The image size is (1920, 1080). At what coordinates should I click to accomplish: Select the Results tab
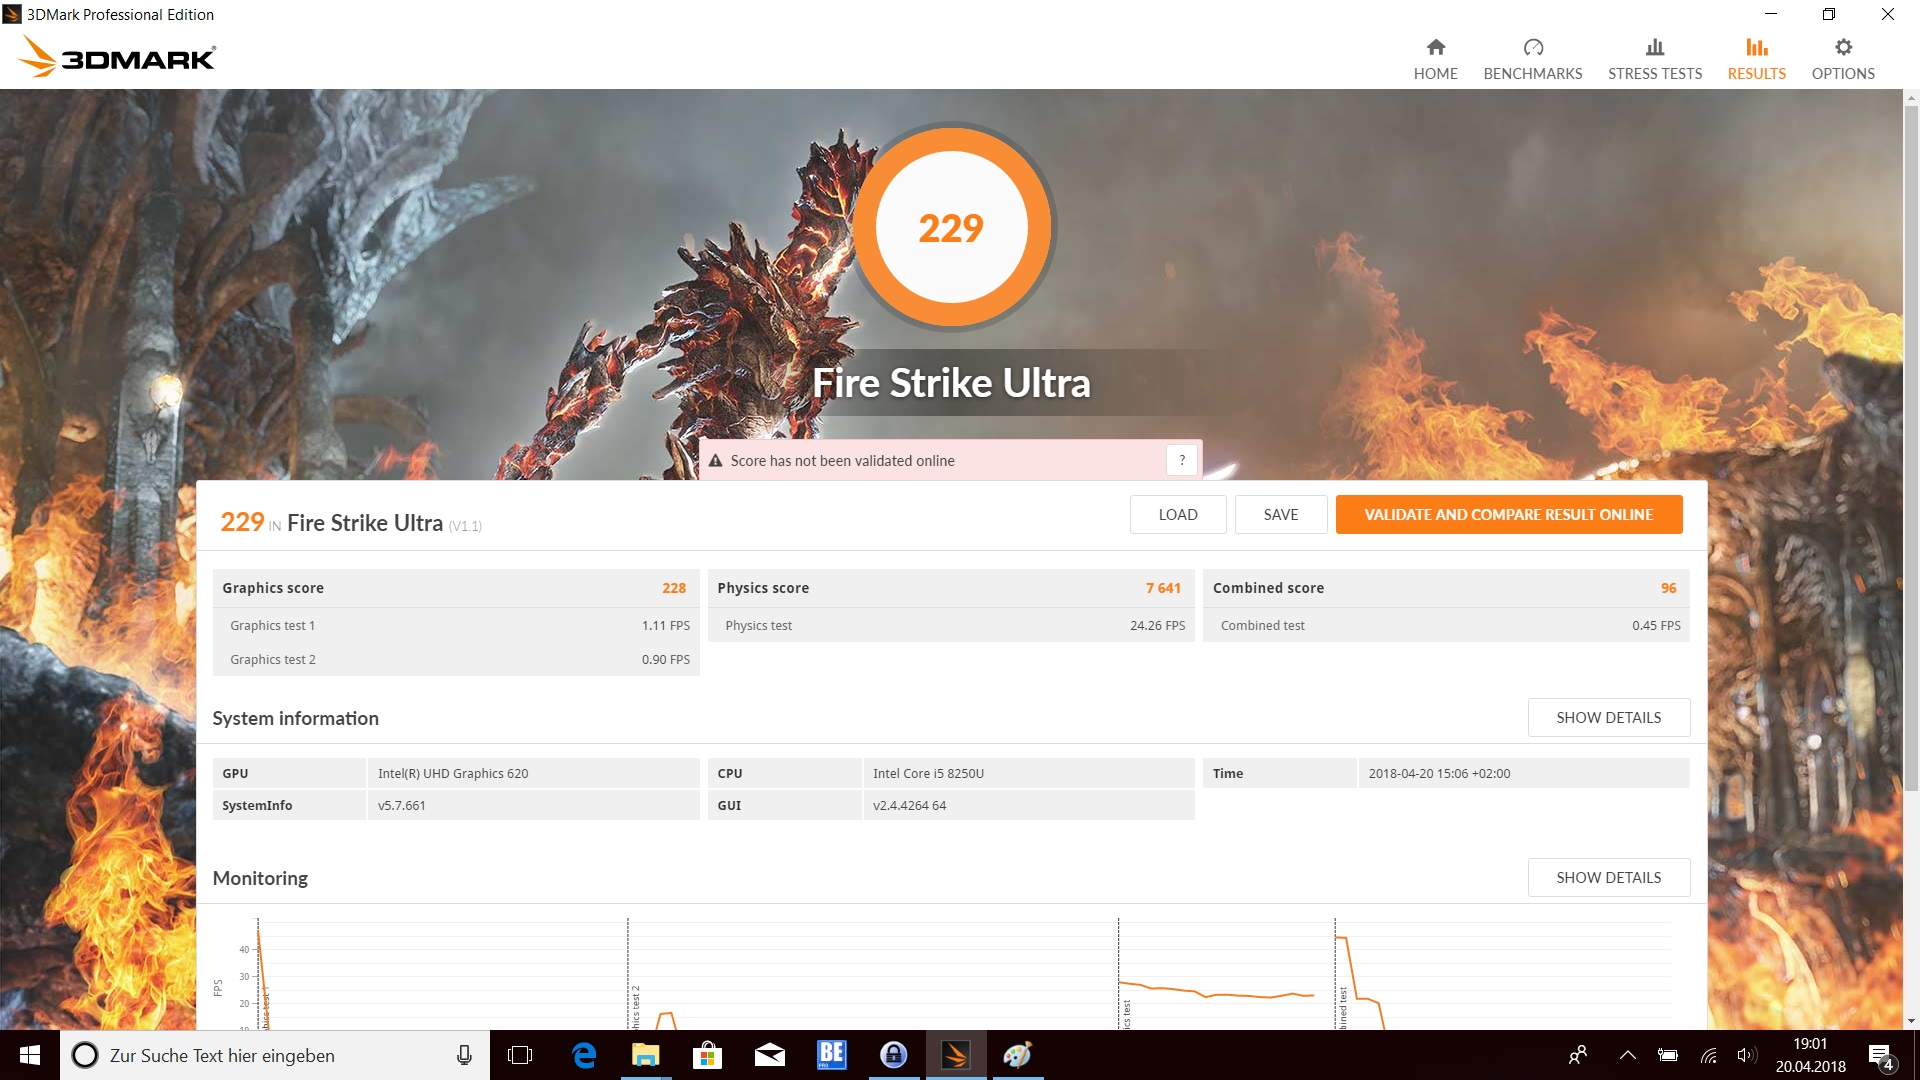1756,59
